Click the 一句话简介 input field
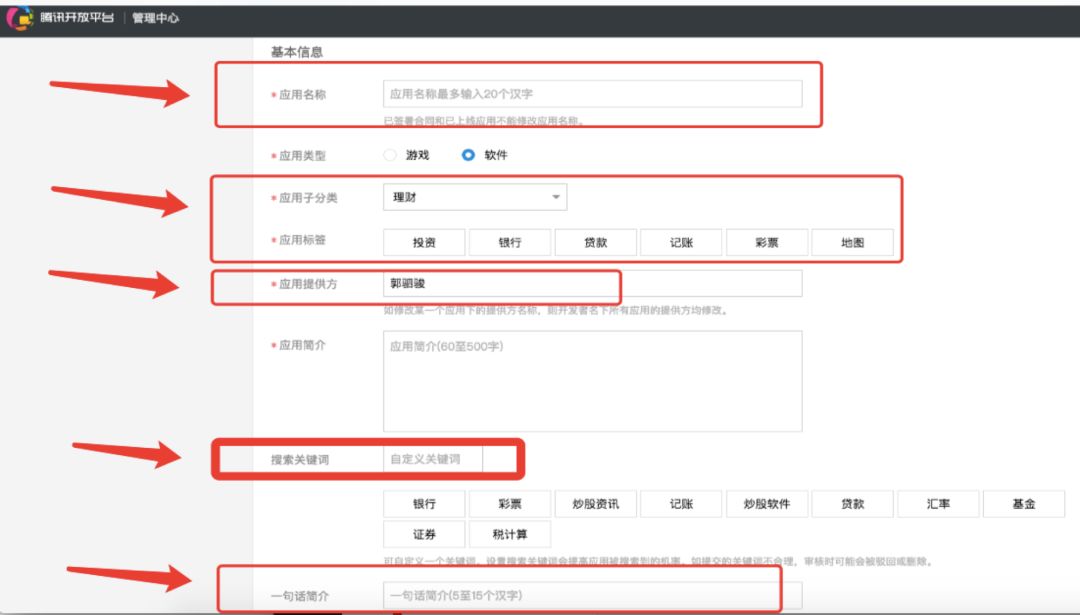Screen dimensions: 1080x615 click(x=592, y=596)
